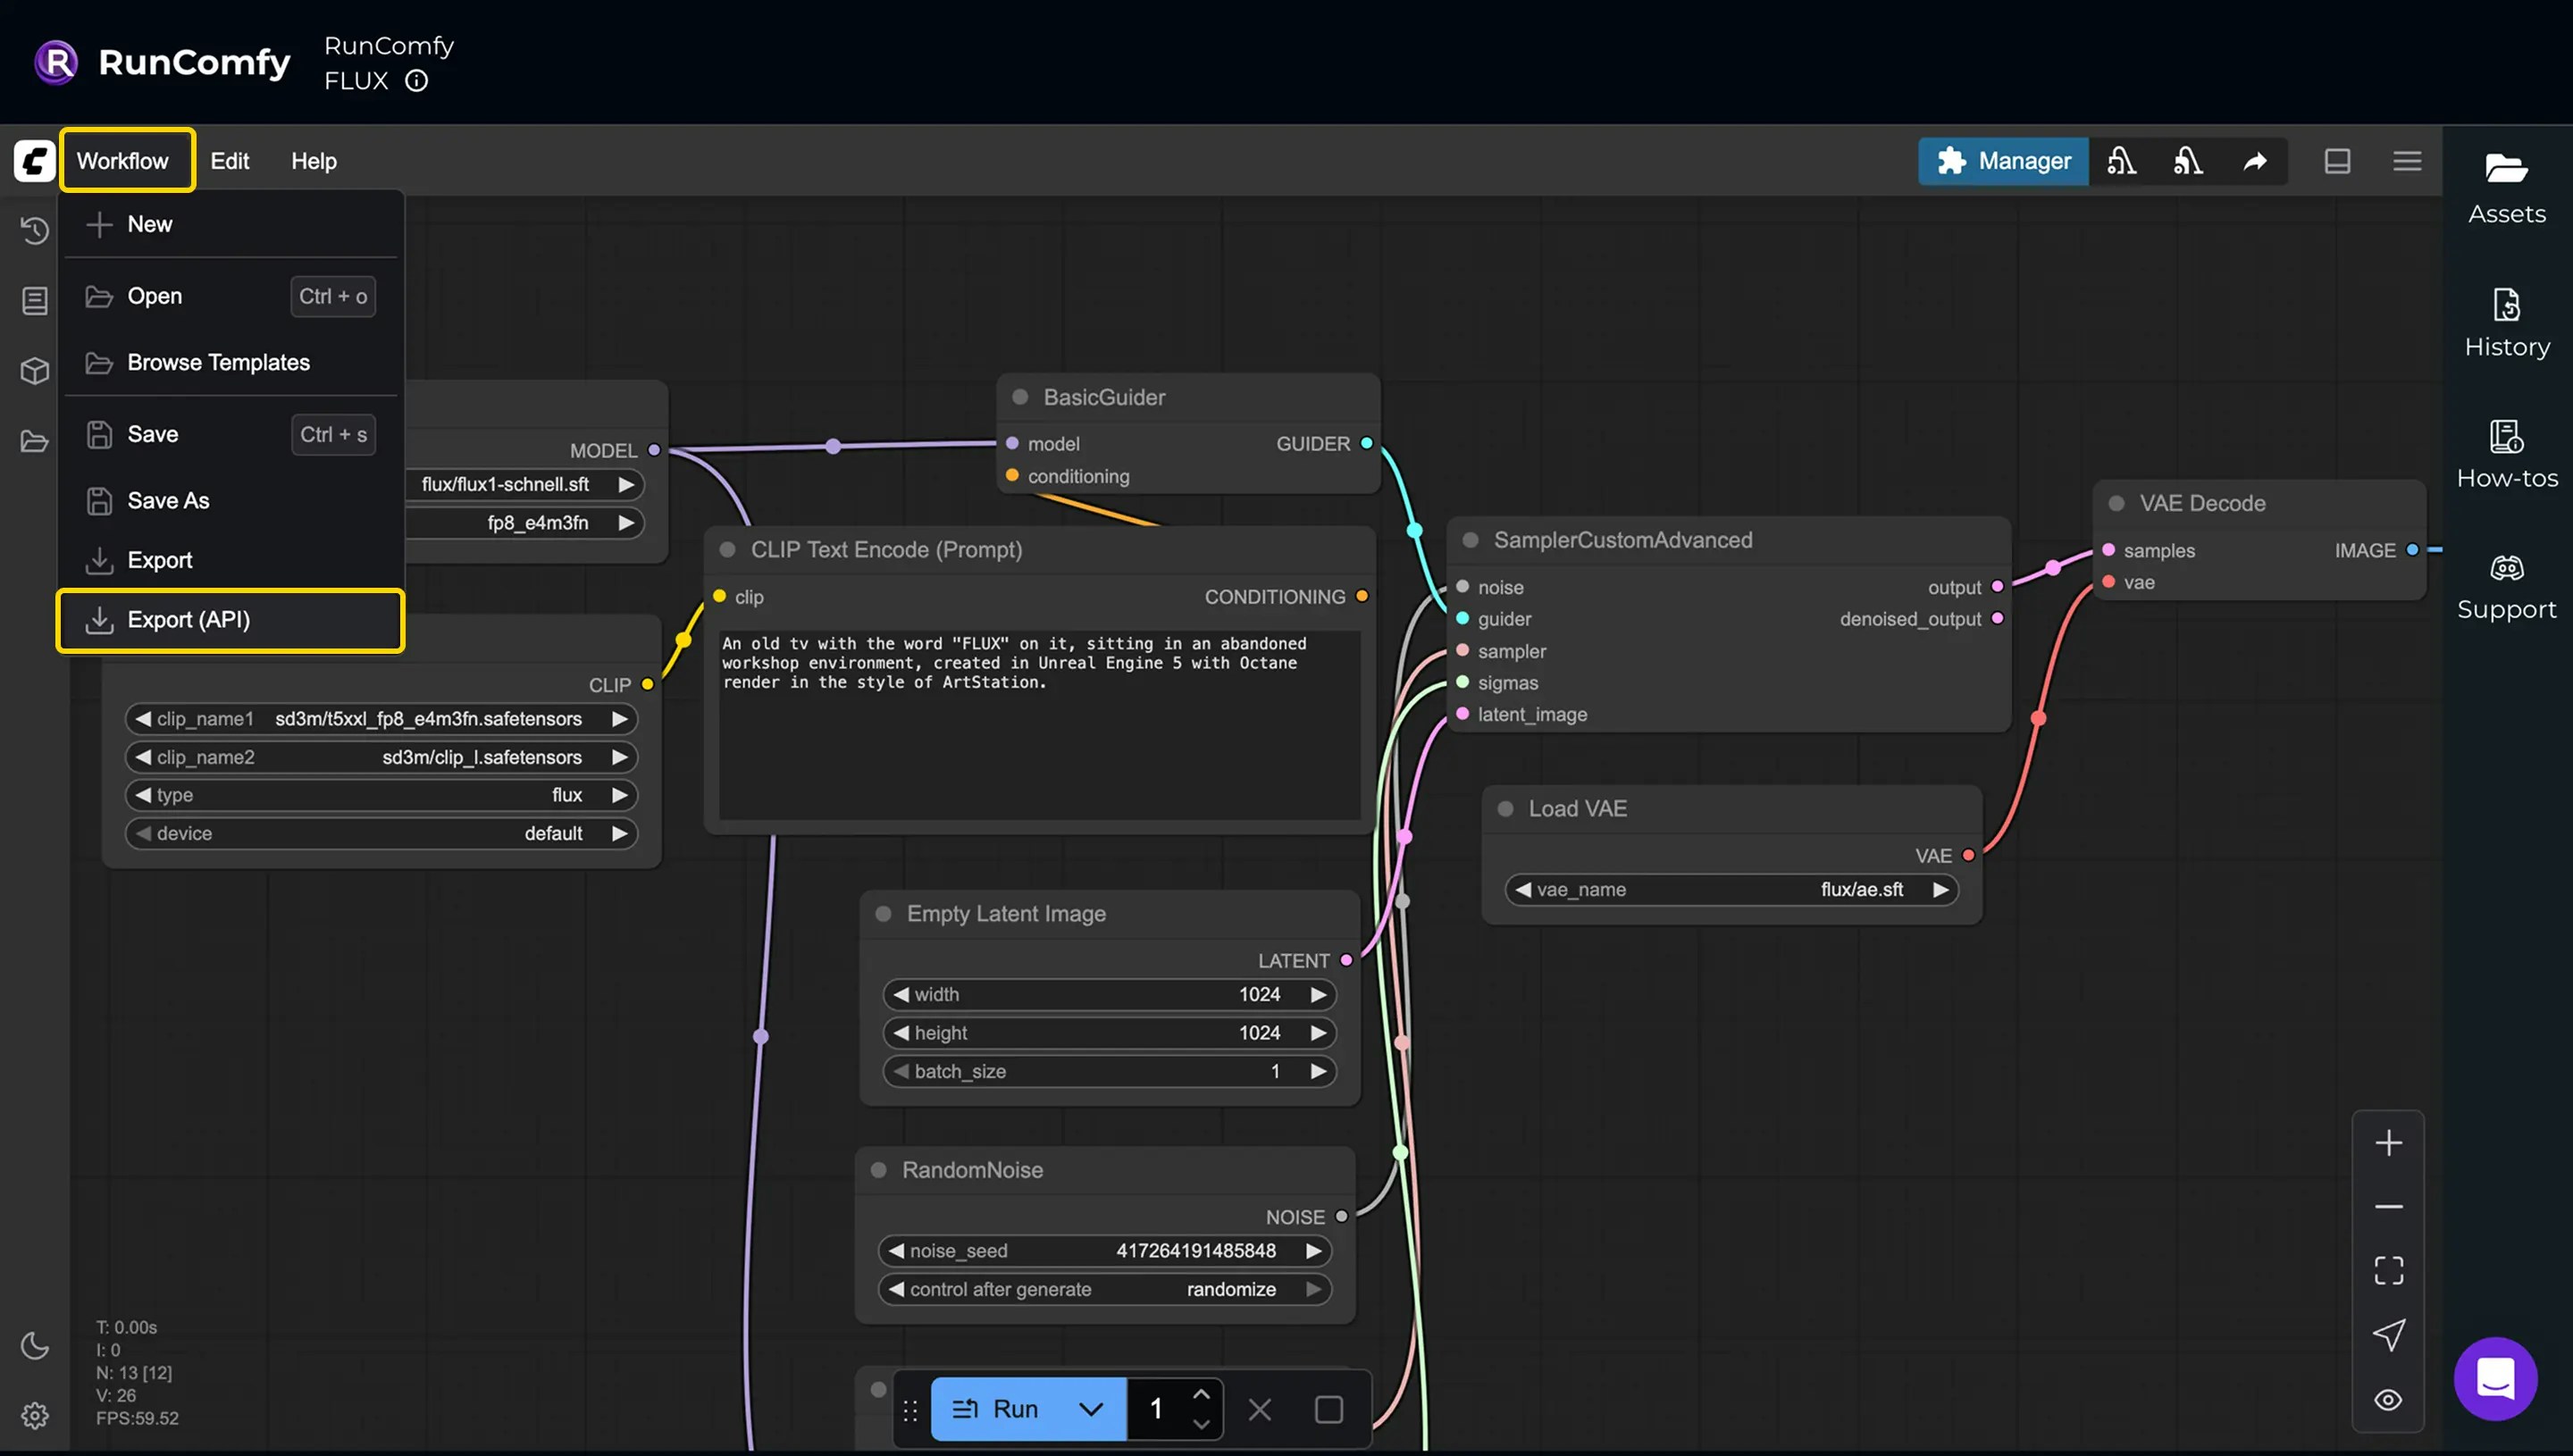Click the prompt text area
This screenshot has height=1456, width=2573.
1040,724
